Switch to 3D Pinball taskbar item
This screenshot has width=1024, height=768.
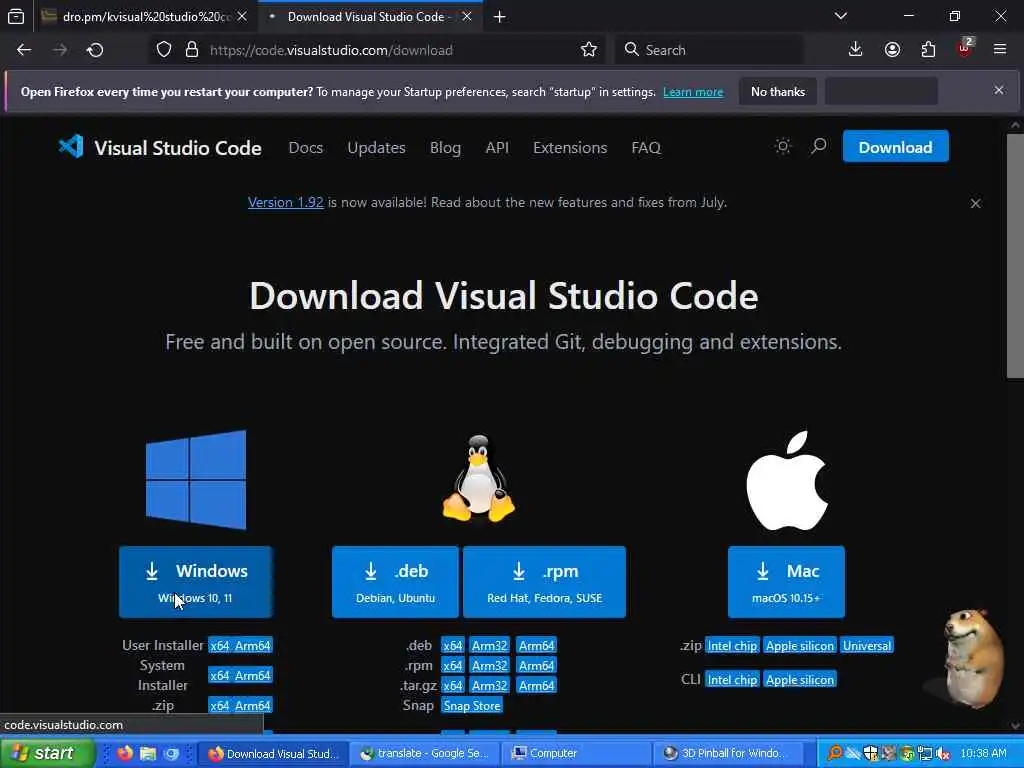730,753
